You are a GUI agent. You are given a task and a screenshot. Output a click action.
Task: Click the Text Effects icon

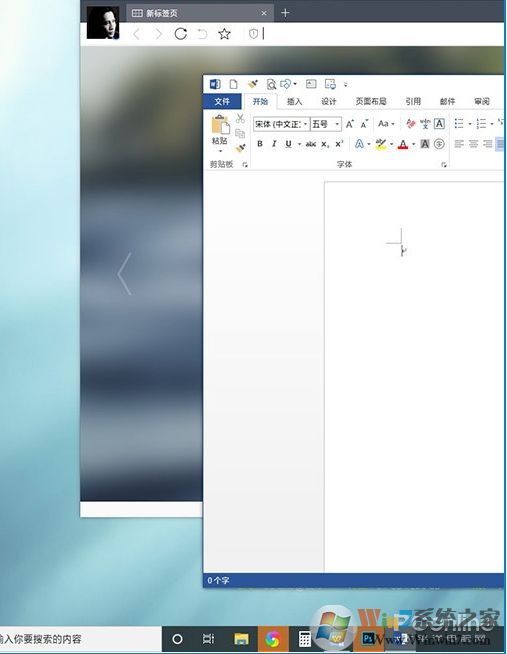(359, 144)
